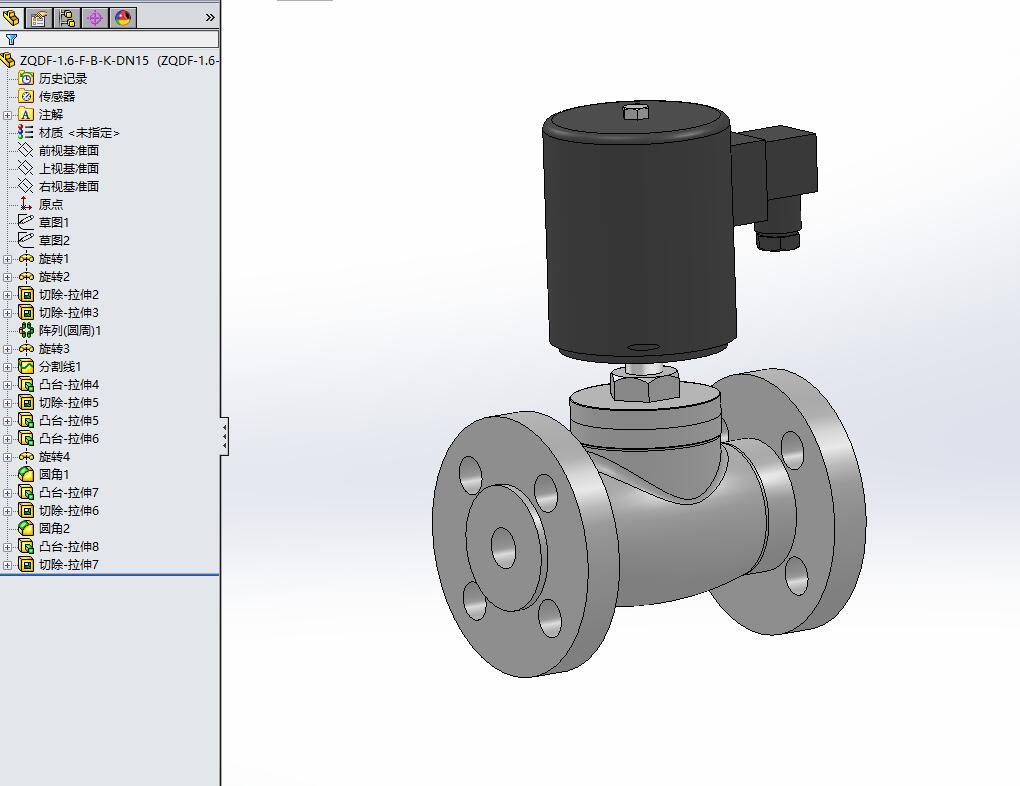Select the 前视基准面 label
1020x786 pixels.
pyautogui.click(x=68, y=150)
